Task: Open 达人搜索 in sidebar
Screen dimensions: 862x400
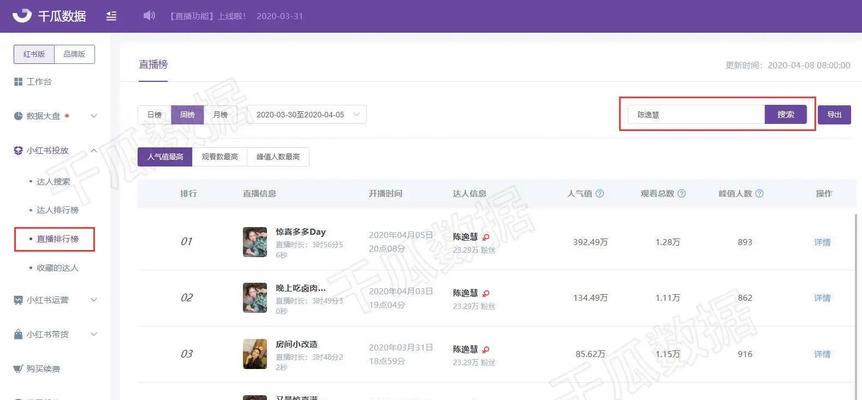Action: pyautogui.click(x=53, y=181)
